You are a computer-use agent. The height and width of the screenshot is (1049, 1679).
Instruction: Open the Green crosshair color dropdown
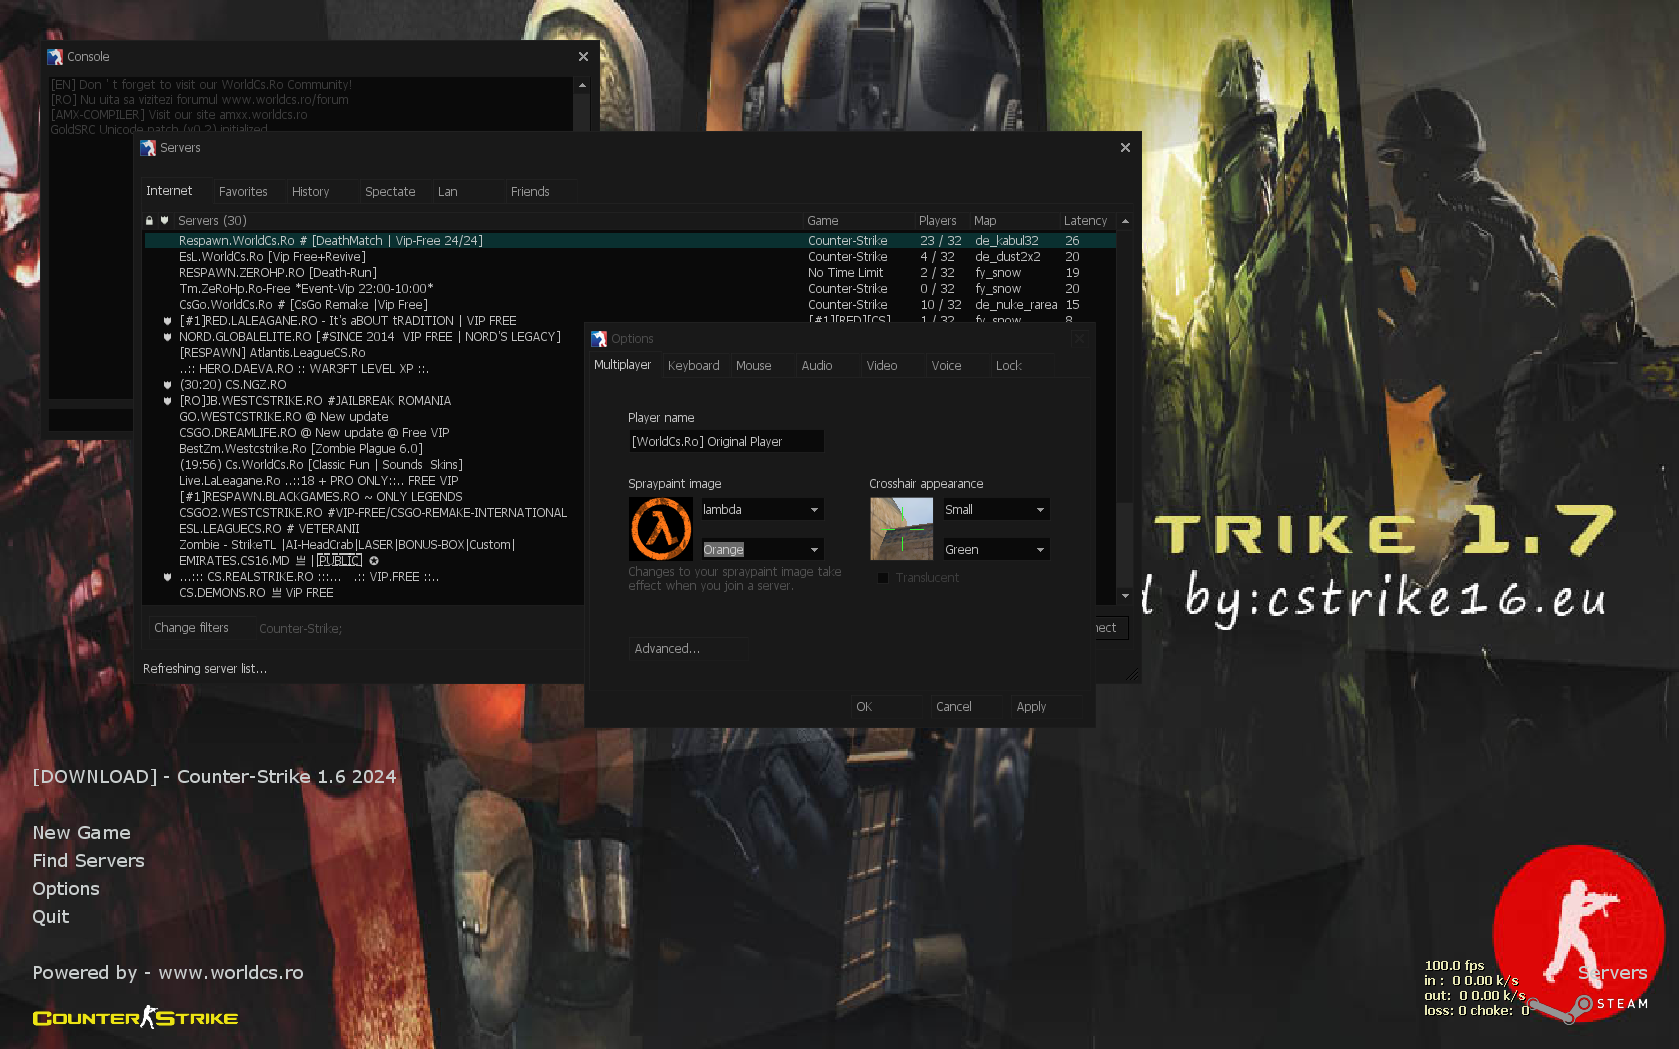click(996, 550)
